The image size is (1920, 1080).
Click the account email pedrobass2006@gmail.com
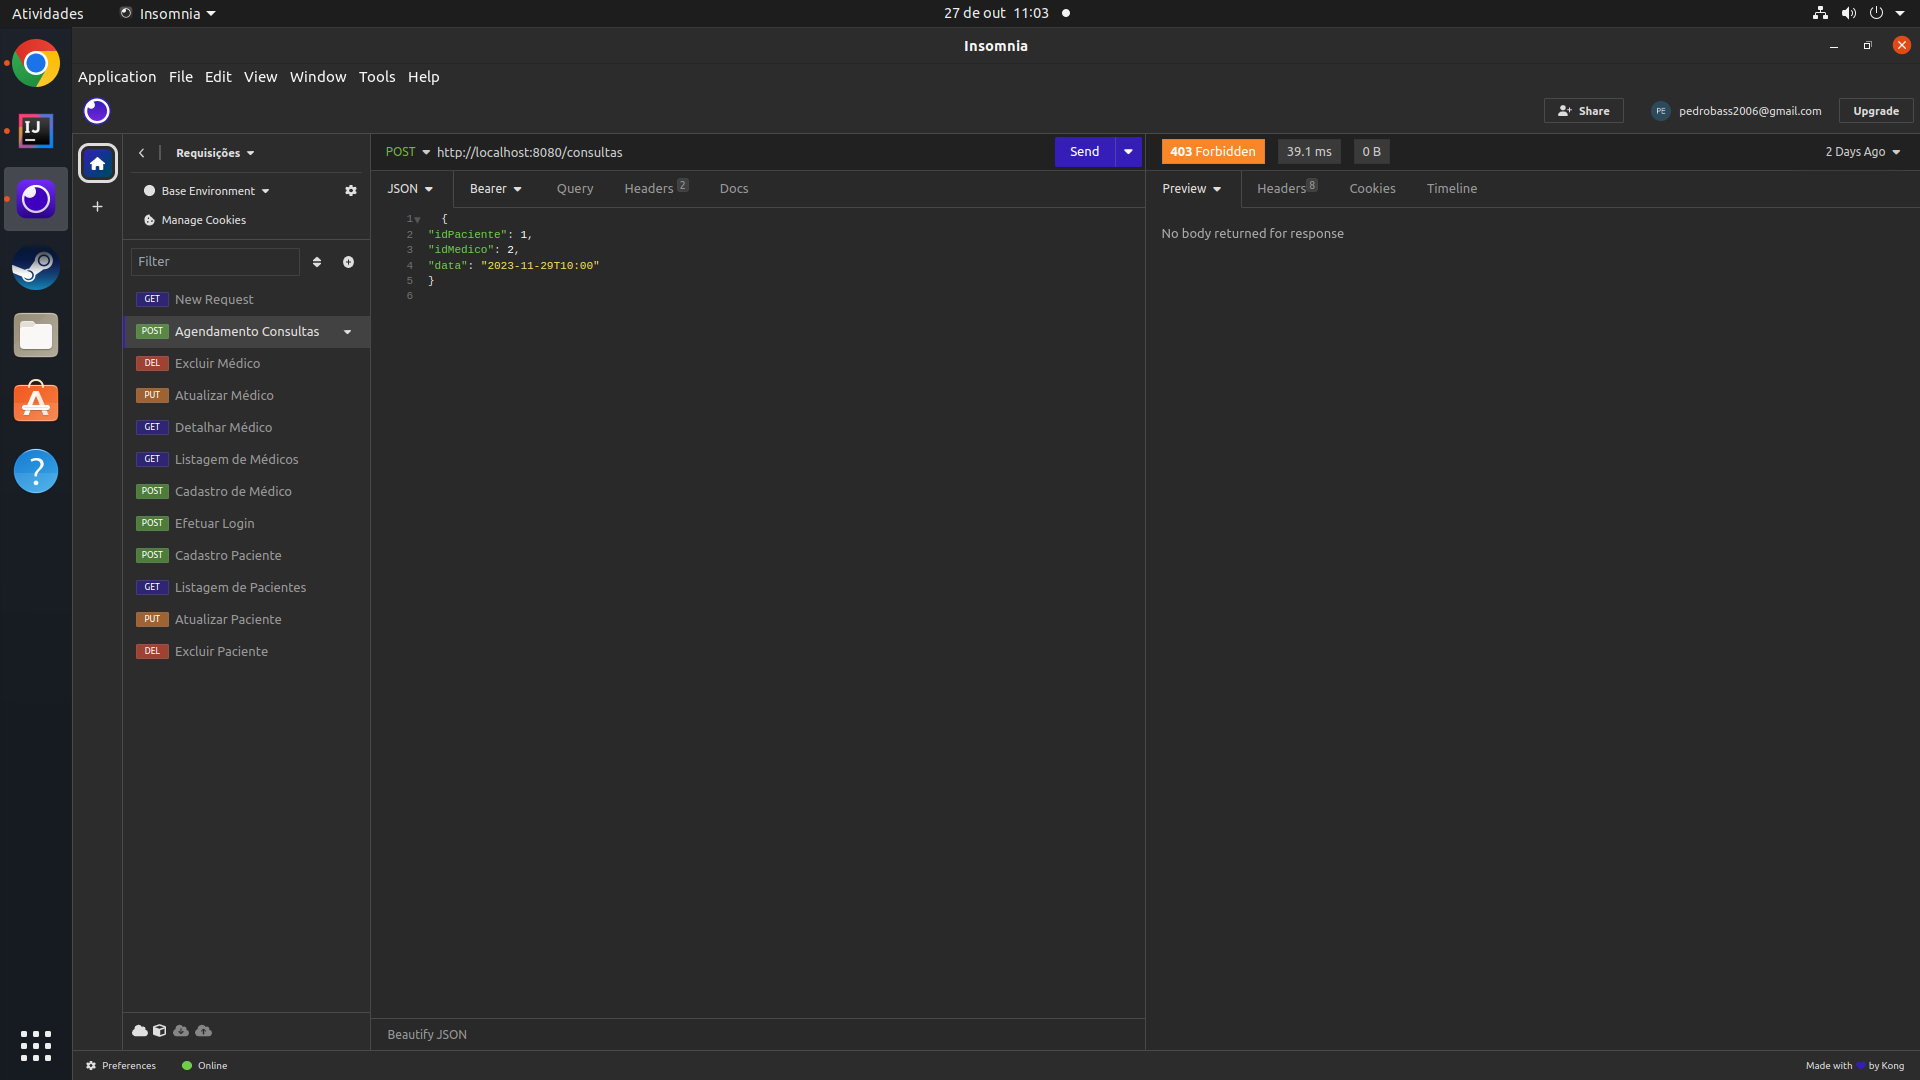coord(1750,111)
